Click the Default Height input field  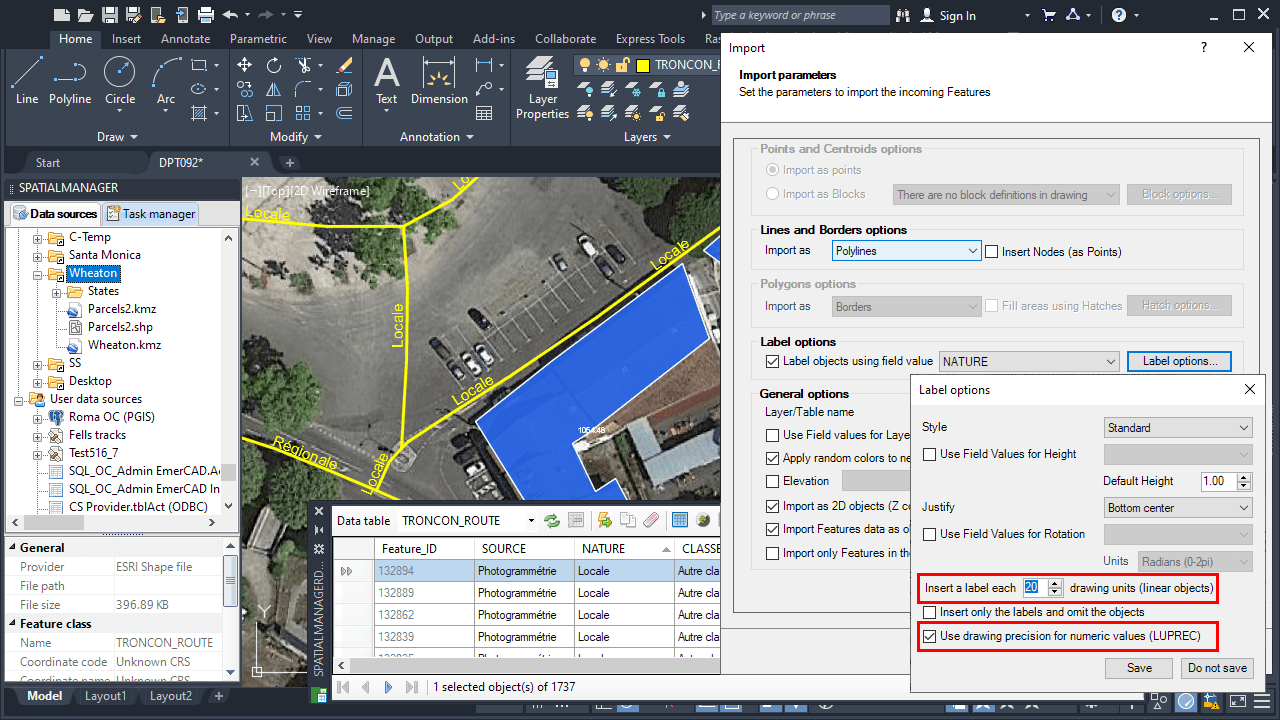[x=1214, y=481]
